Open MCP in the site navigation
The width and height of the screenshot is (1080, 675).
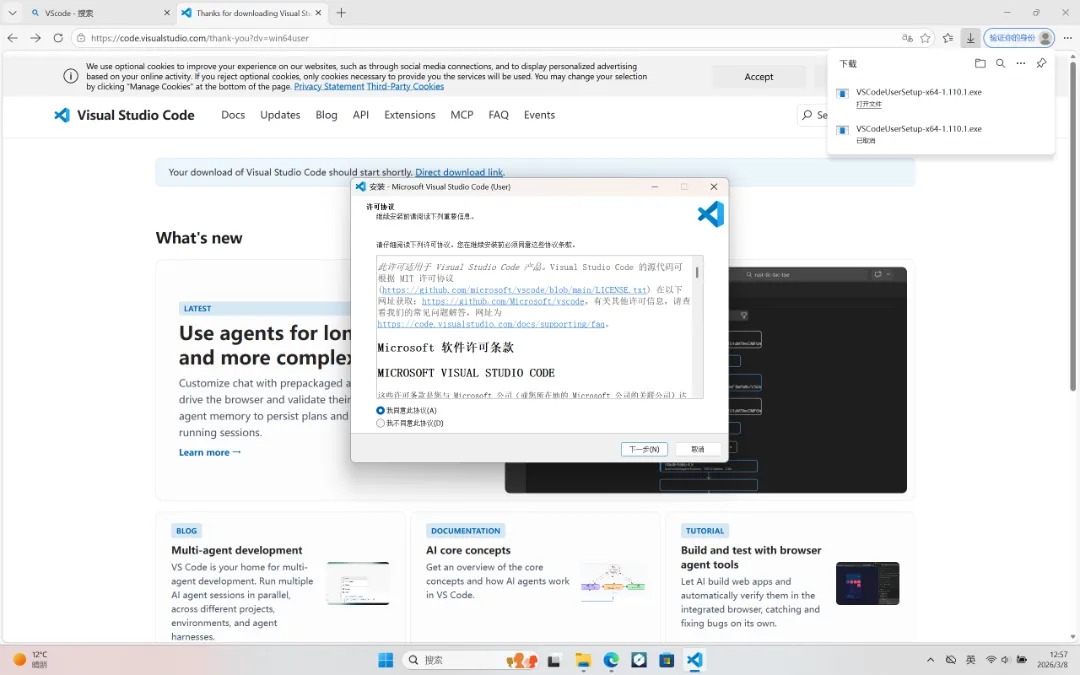click(461, 115)
